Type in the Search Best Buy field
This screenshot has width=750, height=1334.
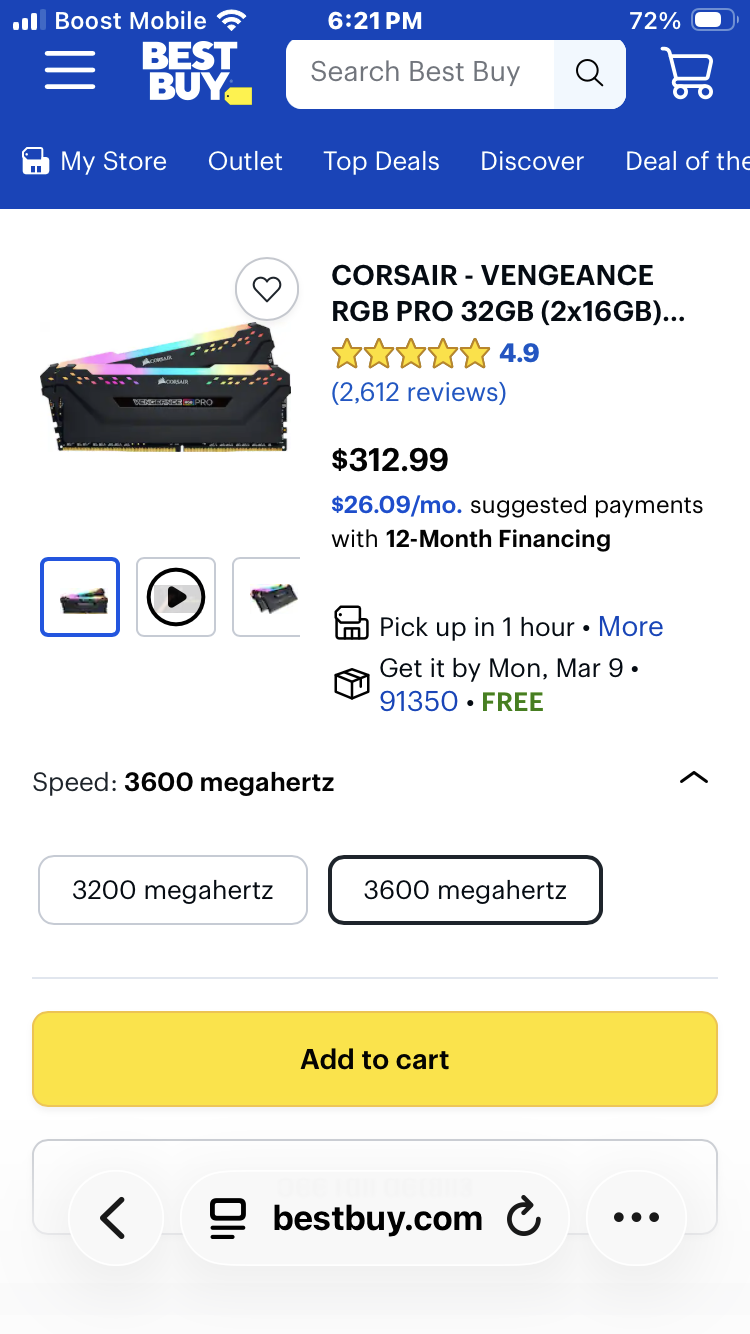[420, 73]
